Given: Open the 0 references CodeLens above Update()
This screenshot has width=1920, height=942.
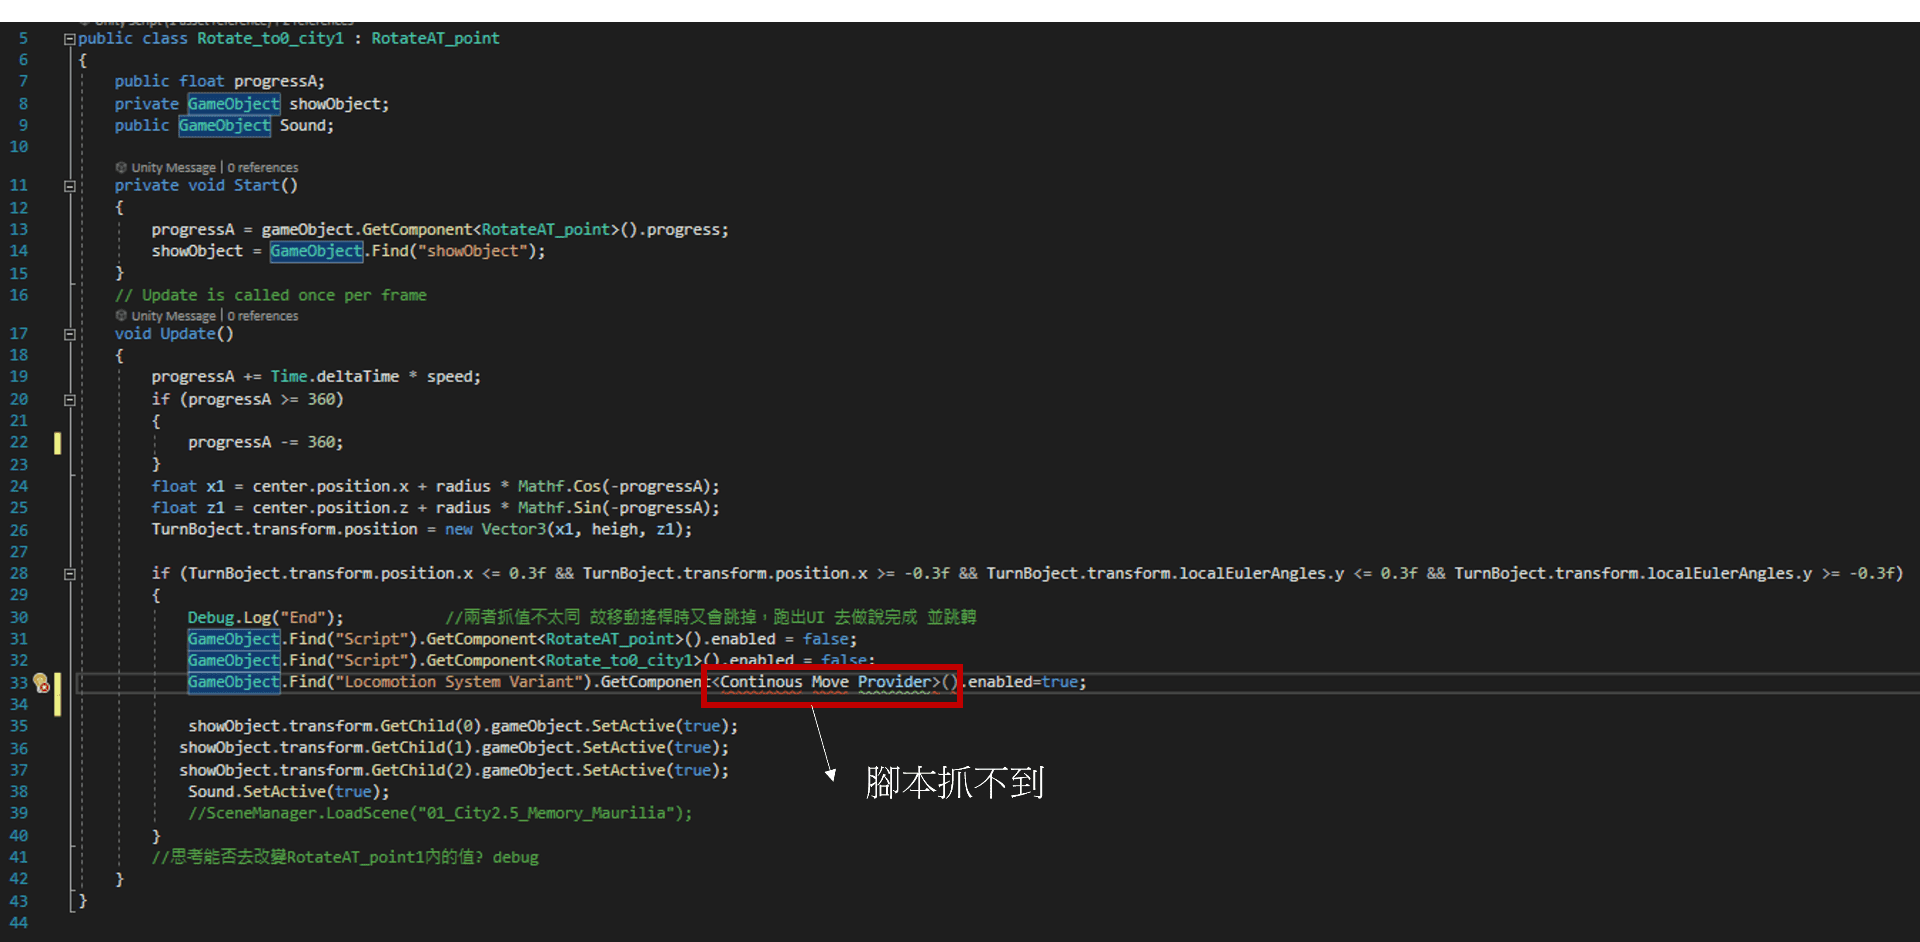Looking at the screenshot, I should [x=262, y=315].
